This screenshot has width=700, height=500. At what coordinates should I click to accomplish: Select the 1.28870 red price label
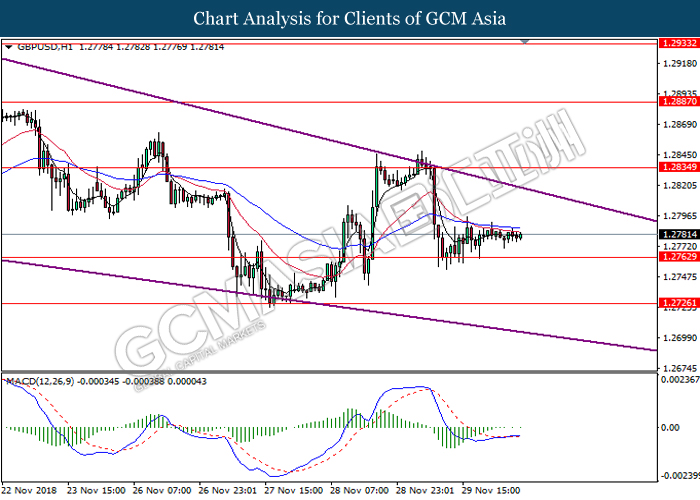(x=679, y=102)
